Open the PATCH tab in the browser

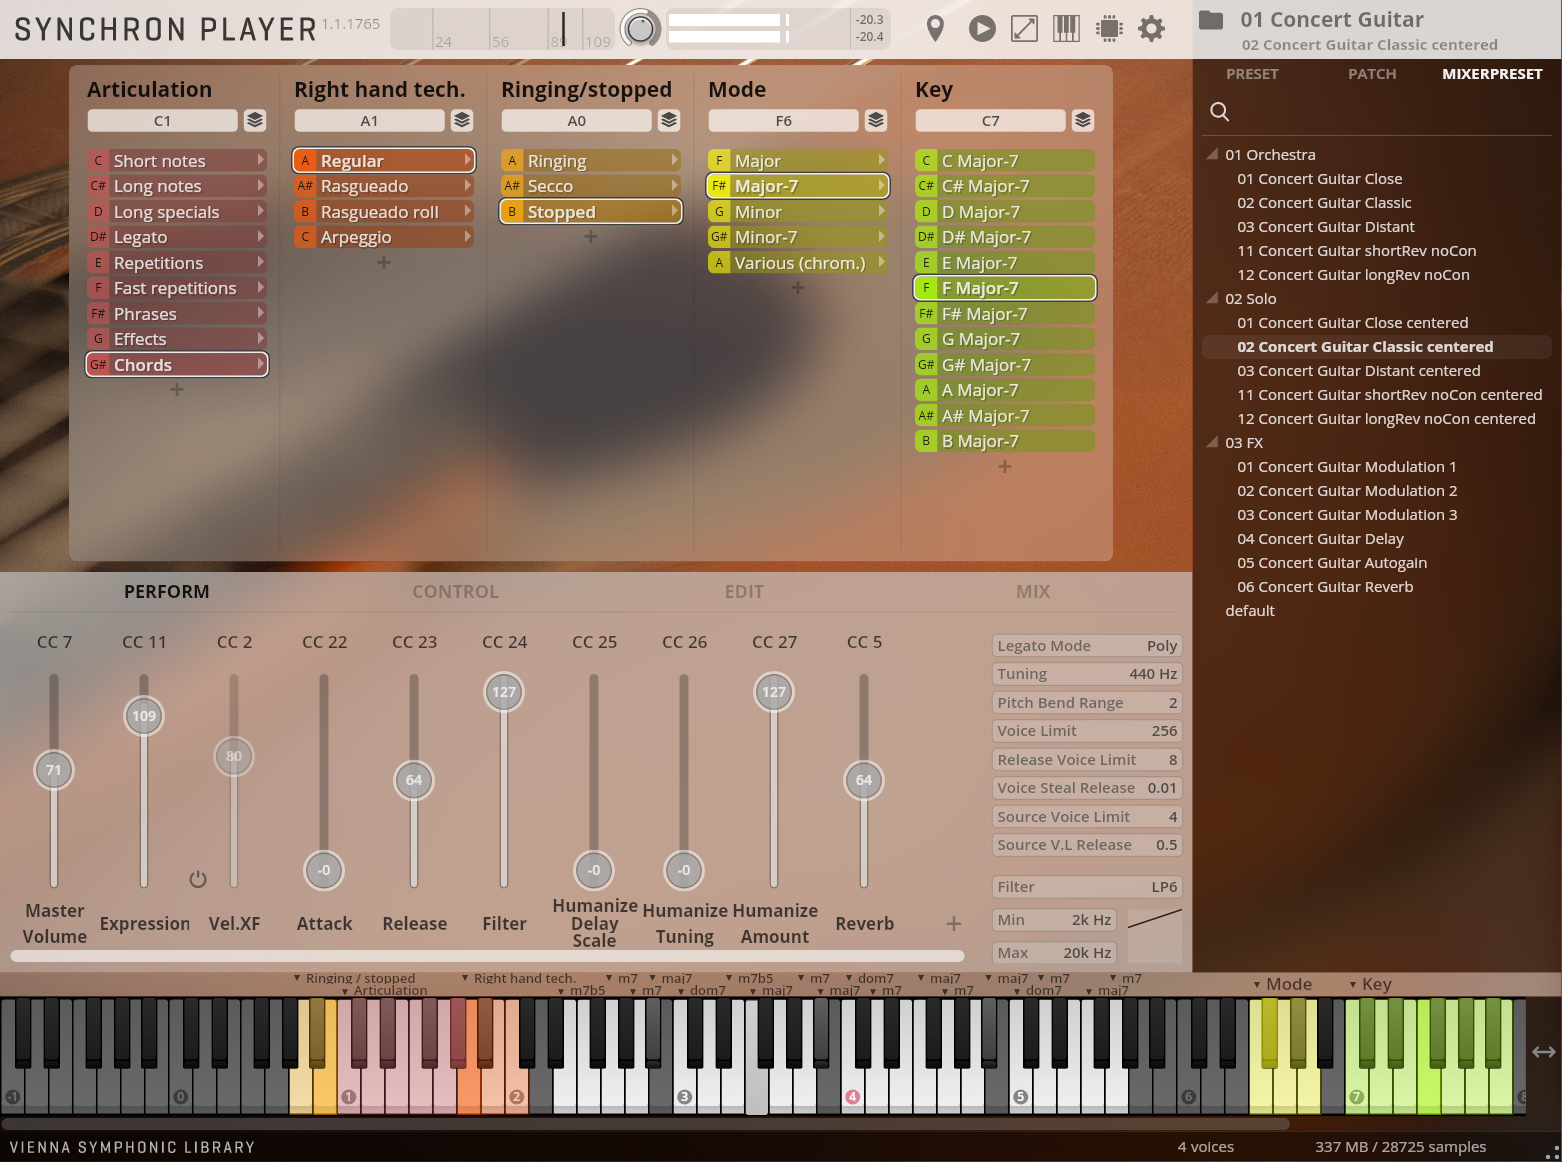point(1371,73)
